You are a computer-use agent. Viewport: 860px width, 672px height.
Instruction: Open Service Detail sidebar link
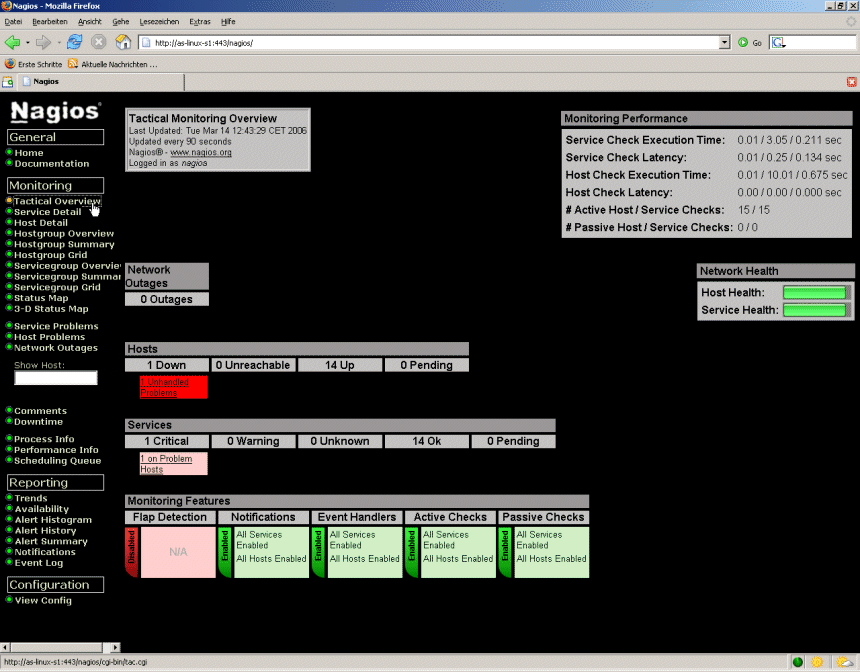click(x=47, y=212)
